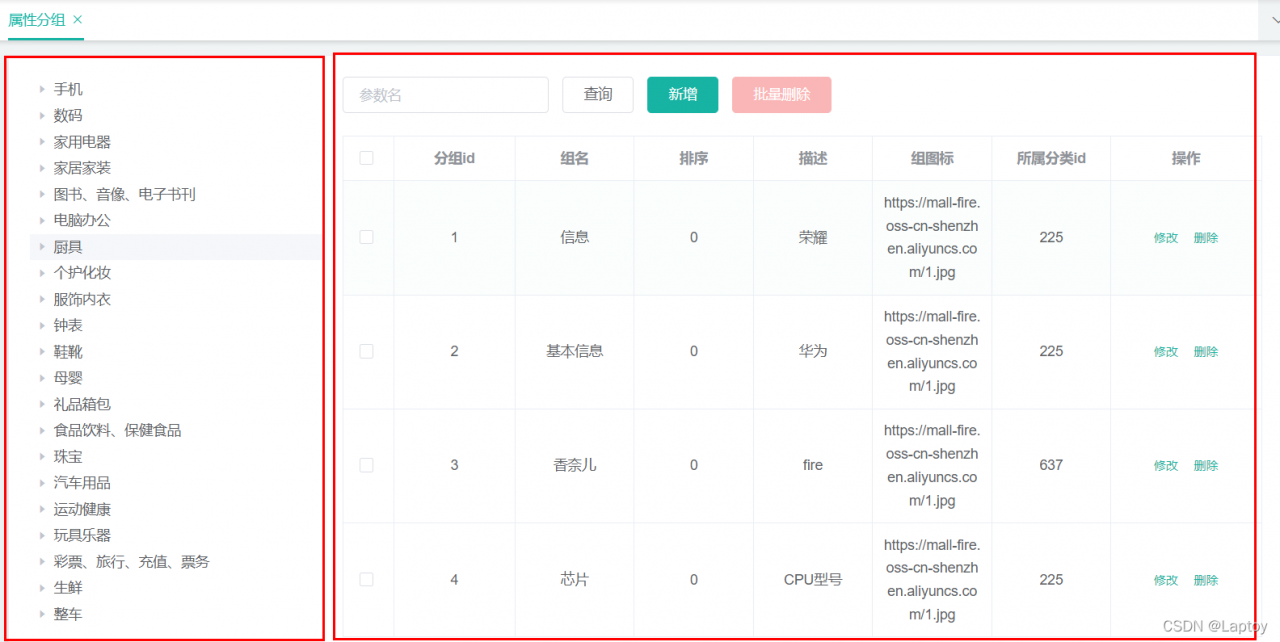Expand the 手机 category node arrow
1280x642 pixels.
[x=42, y=89]
